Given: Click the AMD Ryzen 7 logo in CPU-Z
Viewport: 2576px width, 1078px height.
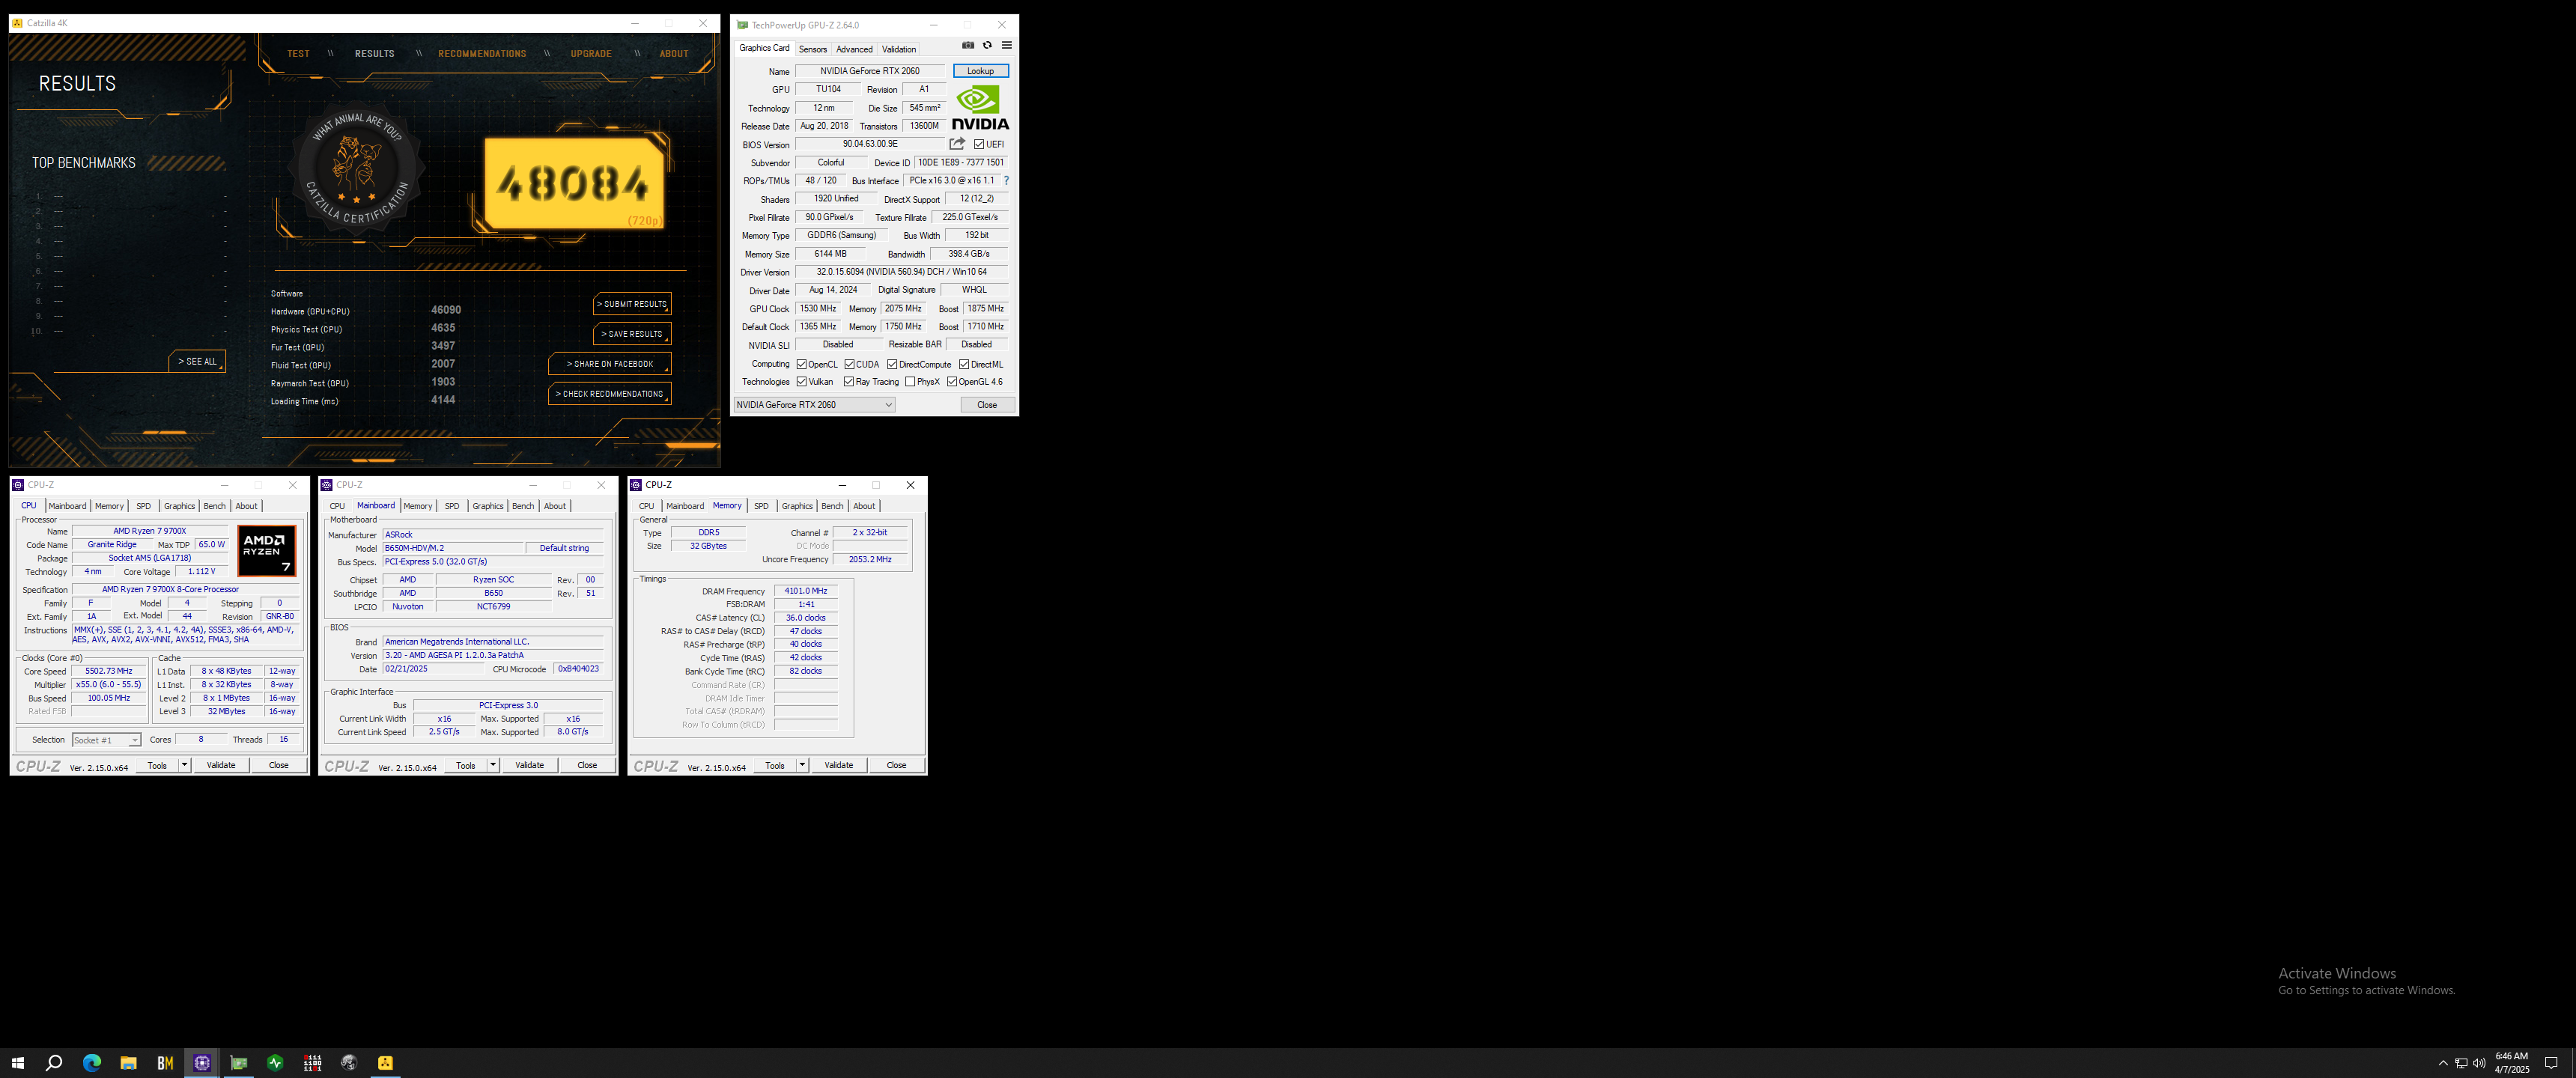Looking at the screenshot, I should tap(266, 551).
